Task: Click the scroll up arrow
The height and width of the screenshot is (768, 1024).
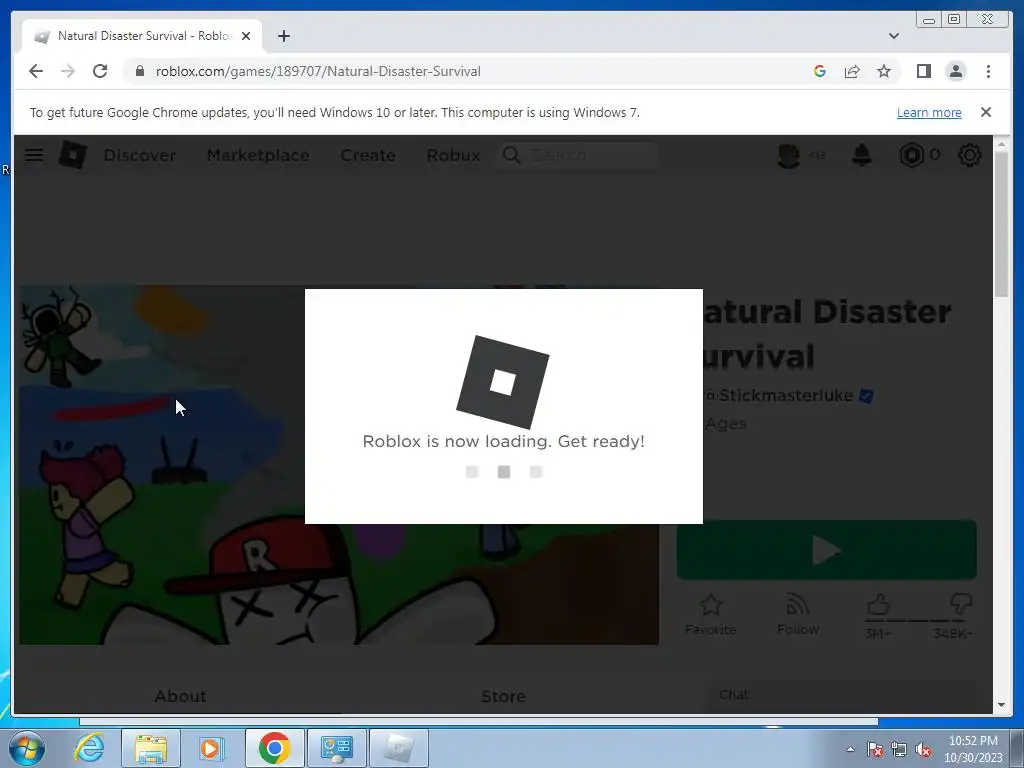Action: coord(1001,143)
